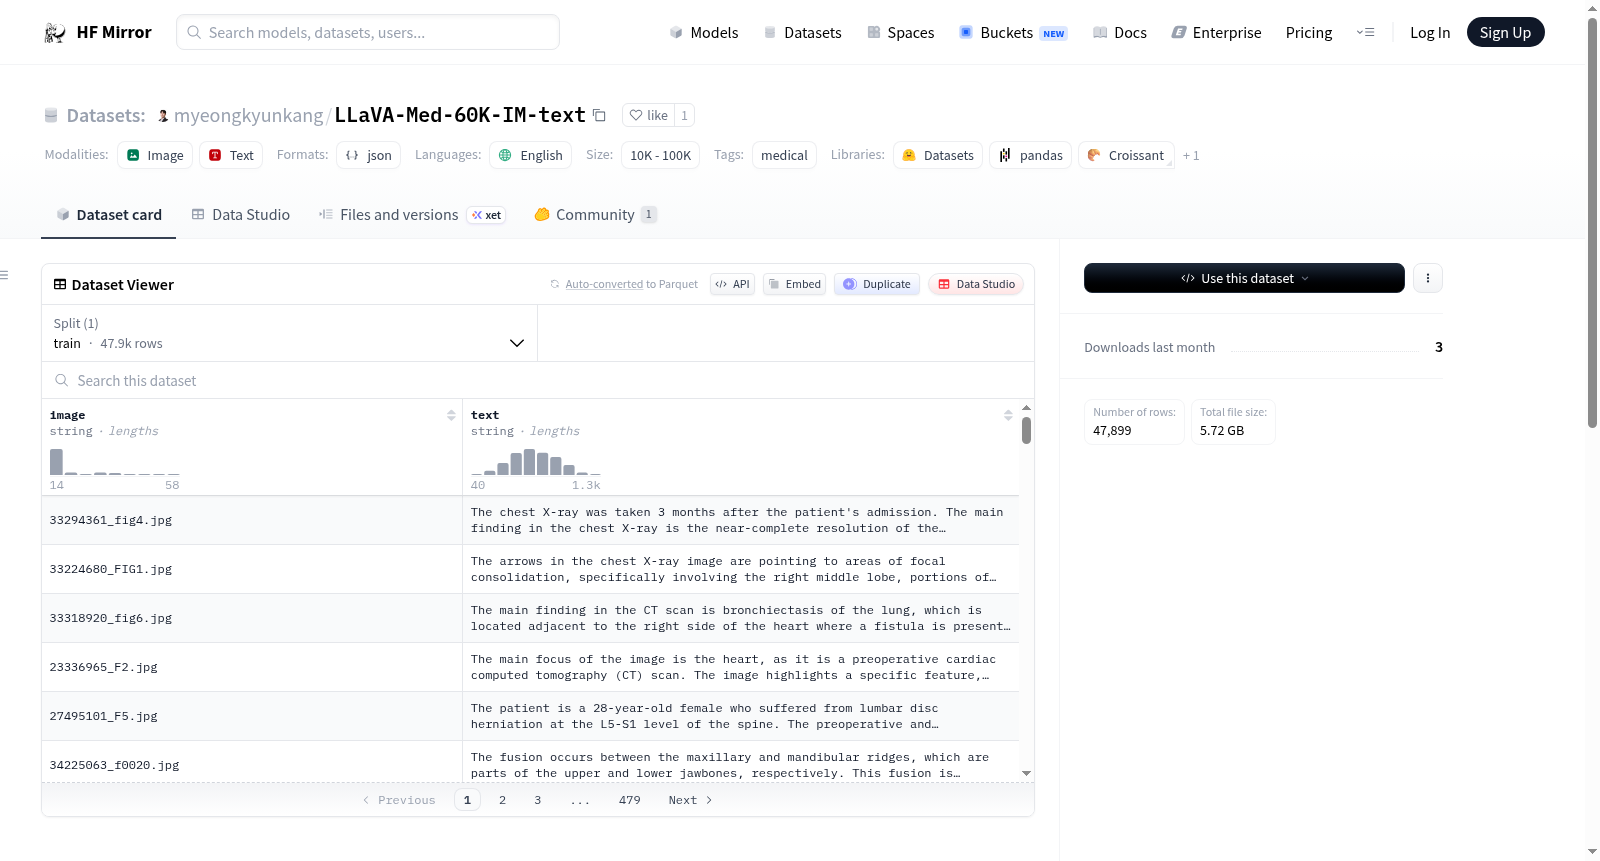Open the row text about bronchiectasis of the lung

click(741, 618)
